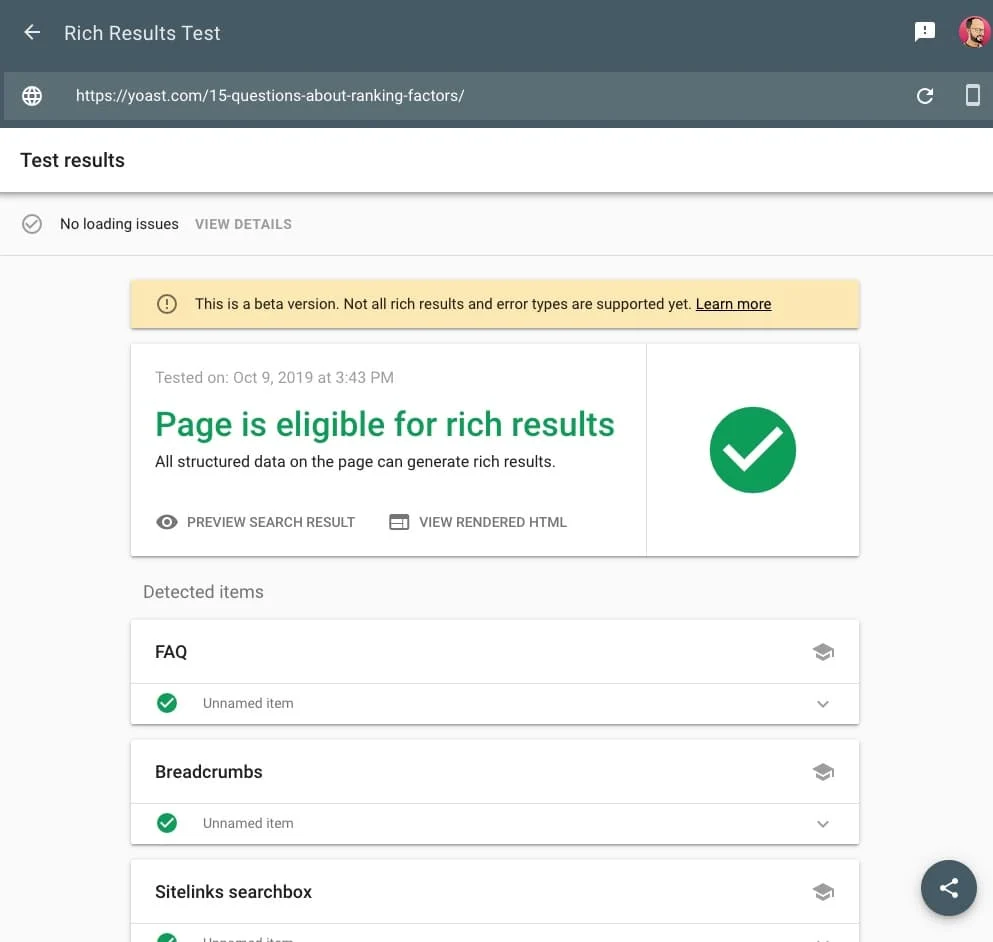Open the share floating action button
The height and width of the screenshot is (942, 993).
click(948, 888)
